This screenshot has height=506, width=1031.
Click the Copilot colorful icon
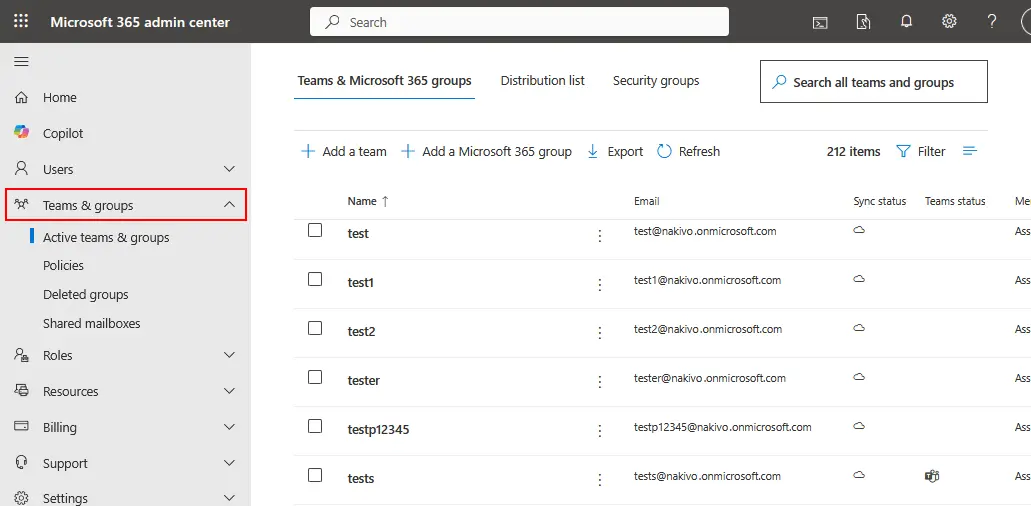(21, 132)
